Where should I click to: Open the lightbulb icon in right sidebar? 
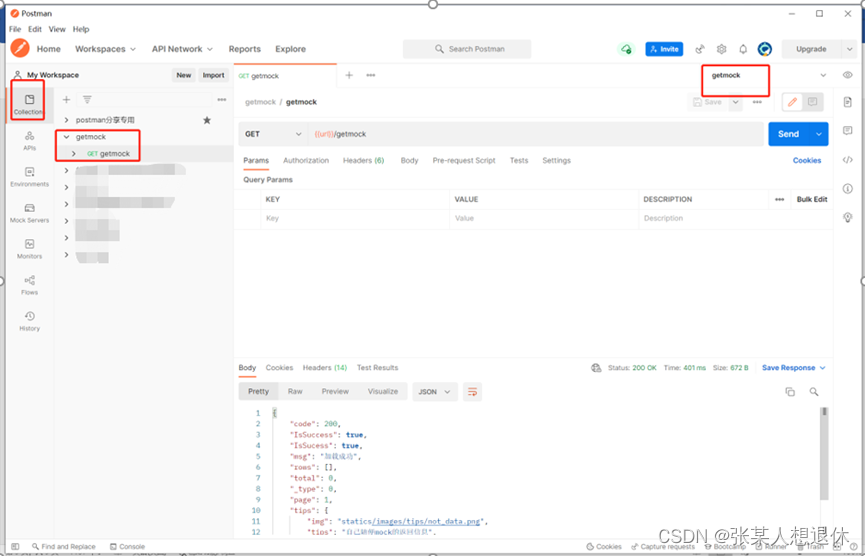coord(848,217)
